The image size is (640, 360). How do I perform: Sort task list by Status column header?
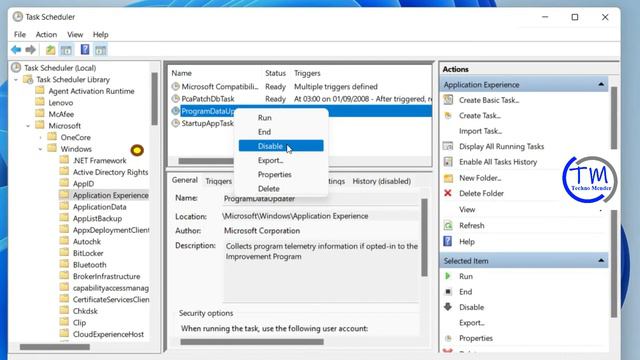(275, 73)
